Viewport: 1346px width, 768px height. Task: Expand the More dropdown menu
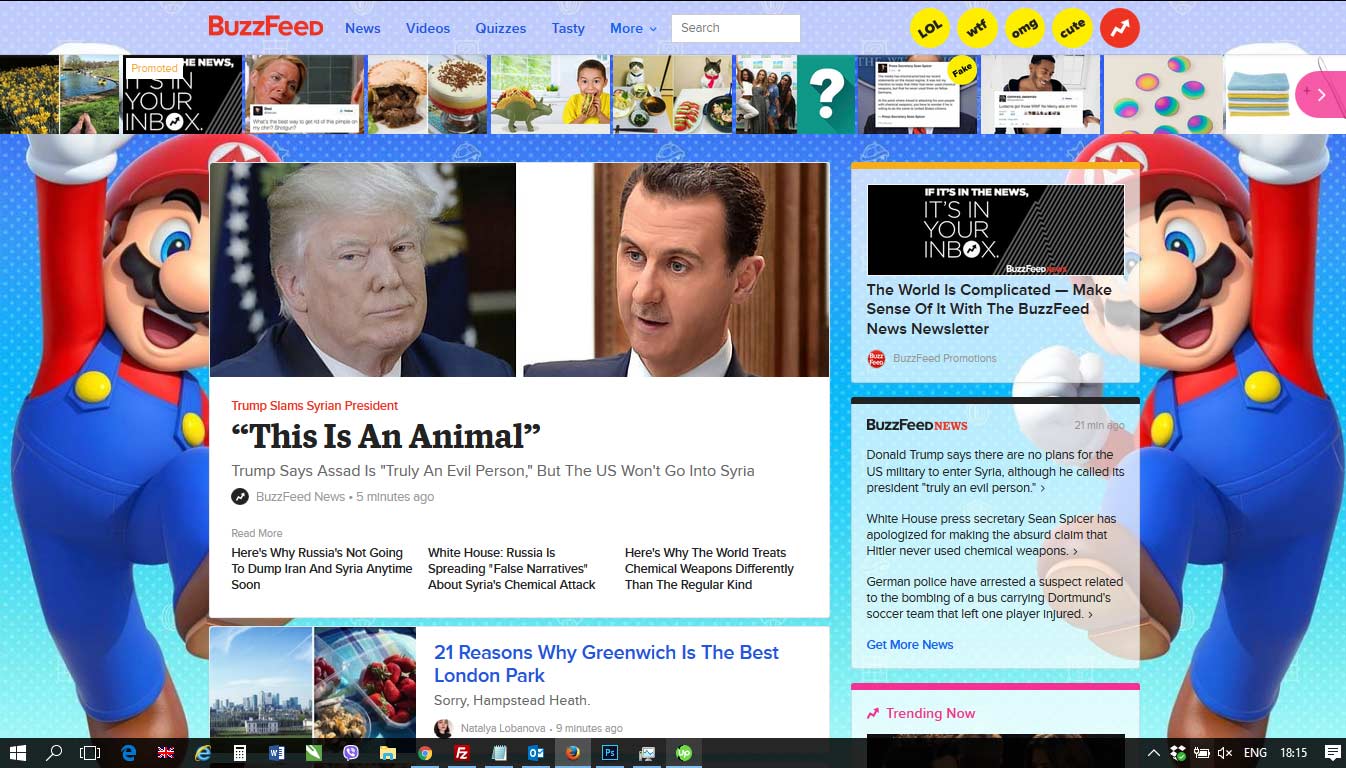pyautogui.click(x=633, y=28)
